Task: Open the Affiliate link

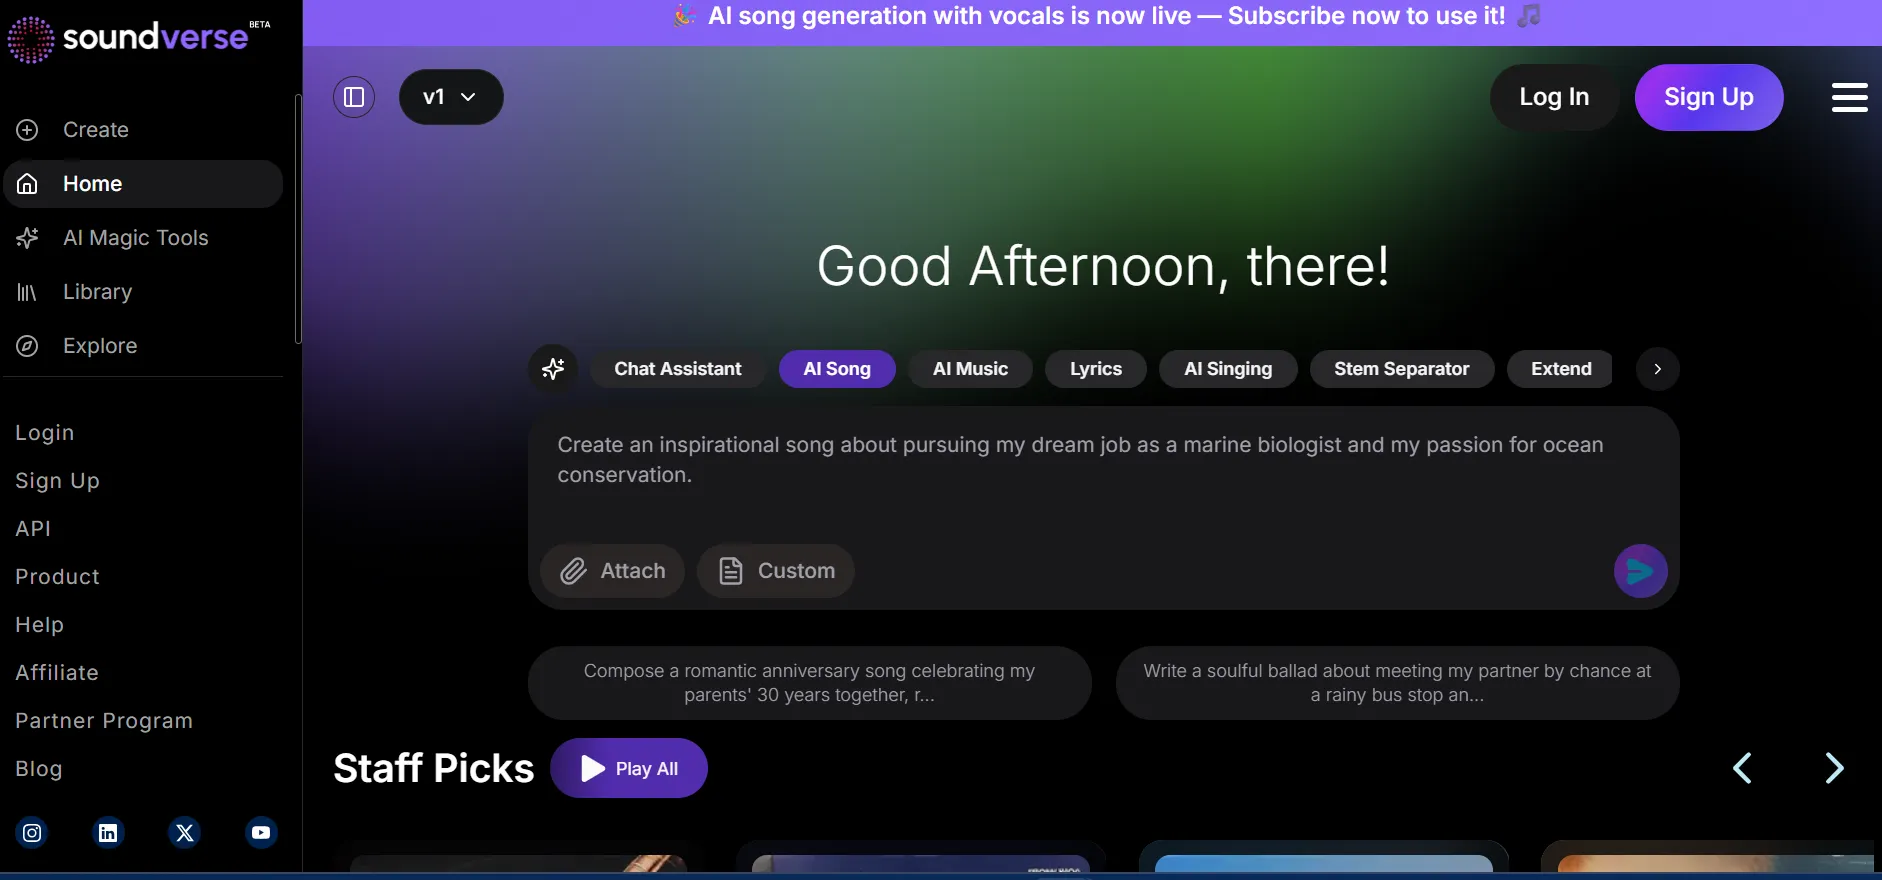Action: [x=57, y=673]
